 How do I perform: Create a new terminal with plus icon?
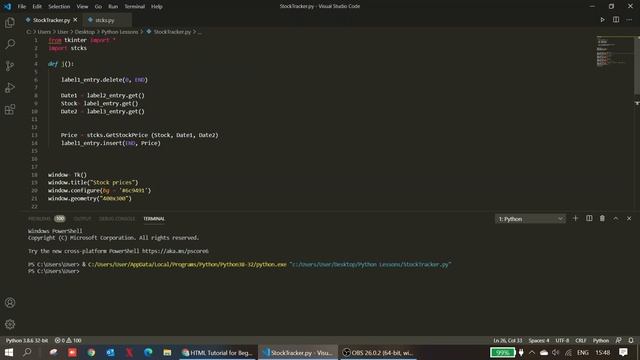tap(576, 218)
